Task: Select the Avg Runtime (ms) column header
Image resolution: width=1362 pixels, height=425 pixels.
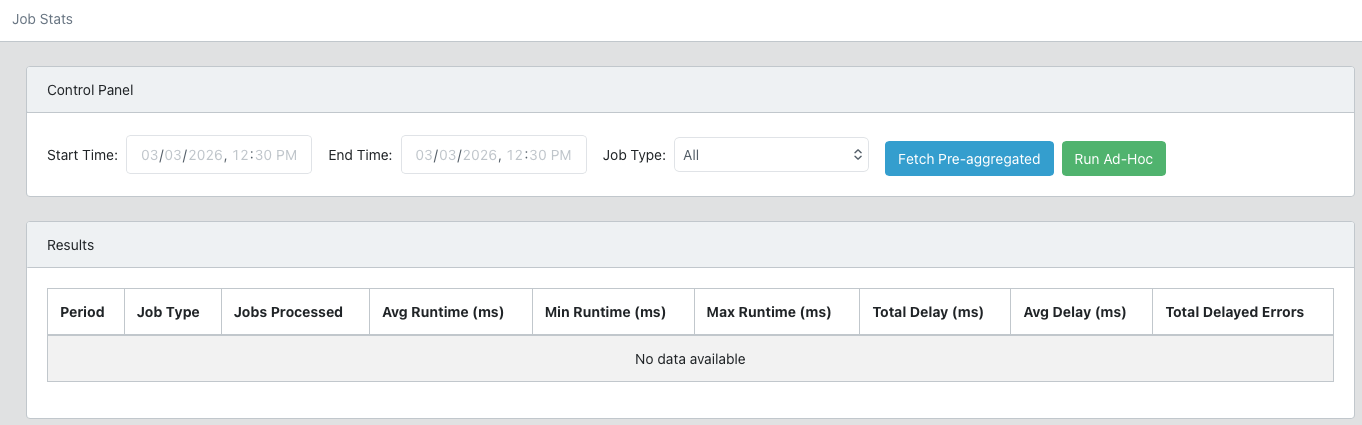Action: pyautogui.click(x=443, y=312)
